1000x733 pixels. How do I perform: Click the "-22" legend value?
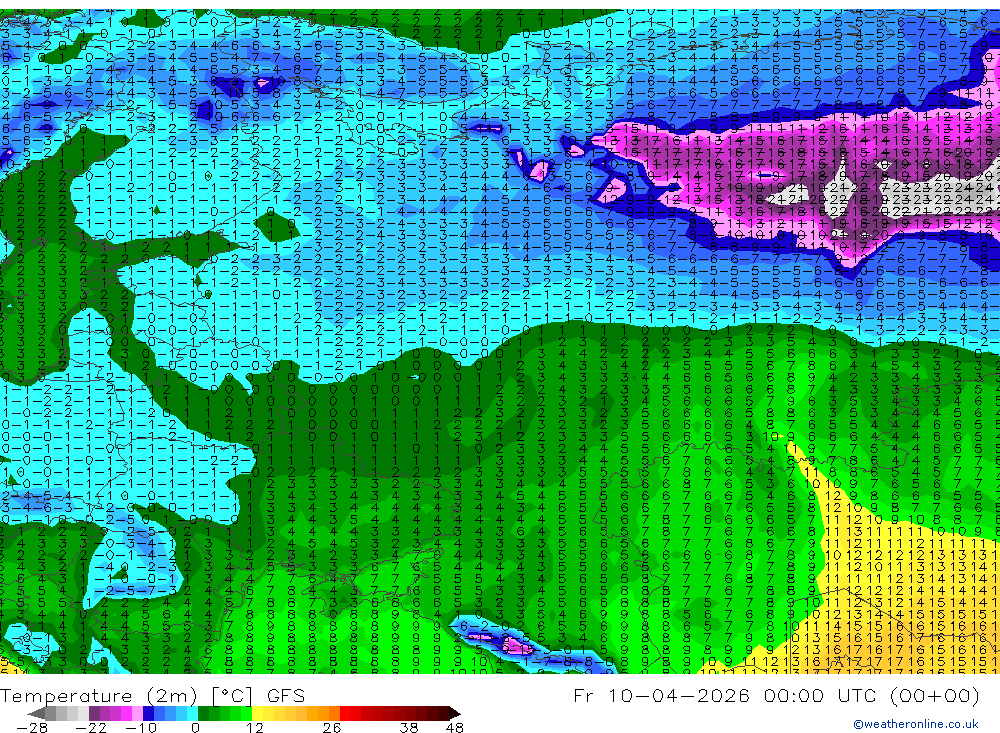(x=91, y=728)
